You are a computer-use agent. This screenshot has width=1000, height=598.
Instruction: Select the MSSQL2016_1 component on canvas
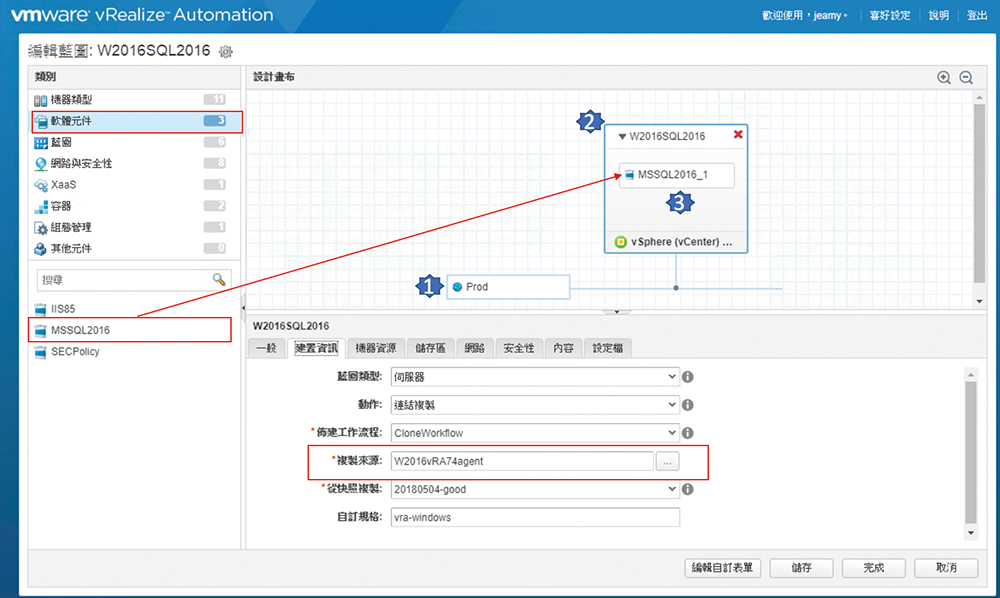click(676, 175)
